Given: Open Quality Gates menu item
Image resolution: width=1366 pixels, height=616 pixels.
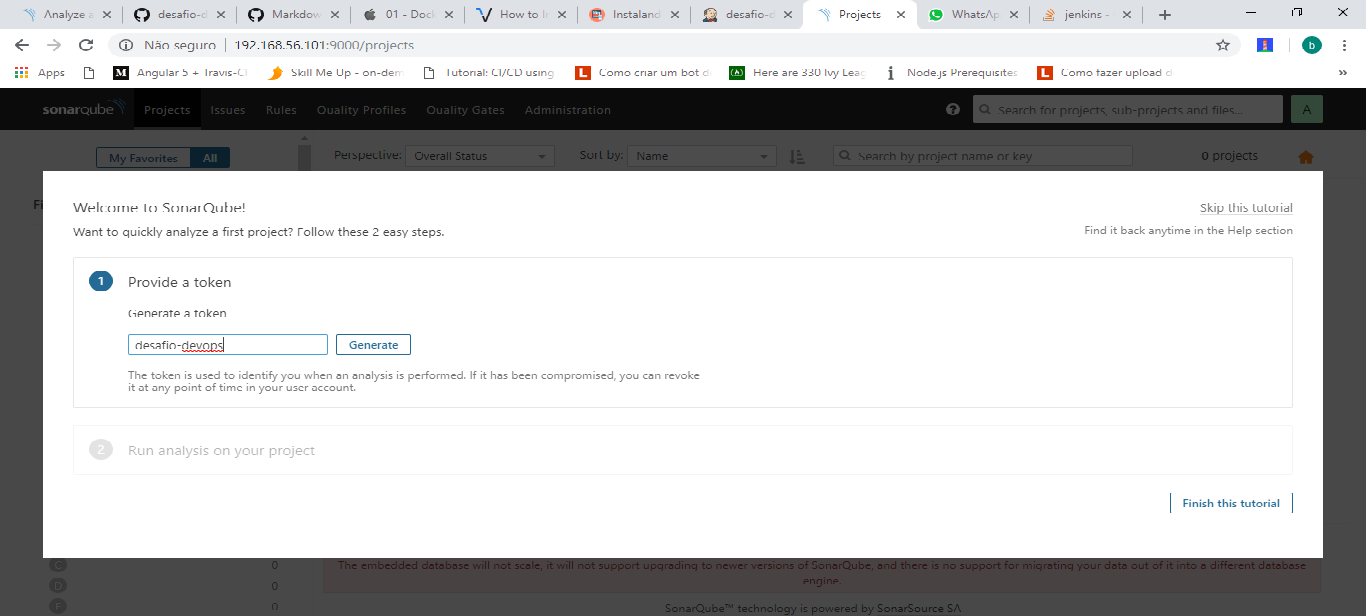Looking at the screenshot, I should click(x=465, y=110).
